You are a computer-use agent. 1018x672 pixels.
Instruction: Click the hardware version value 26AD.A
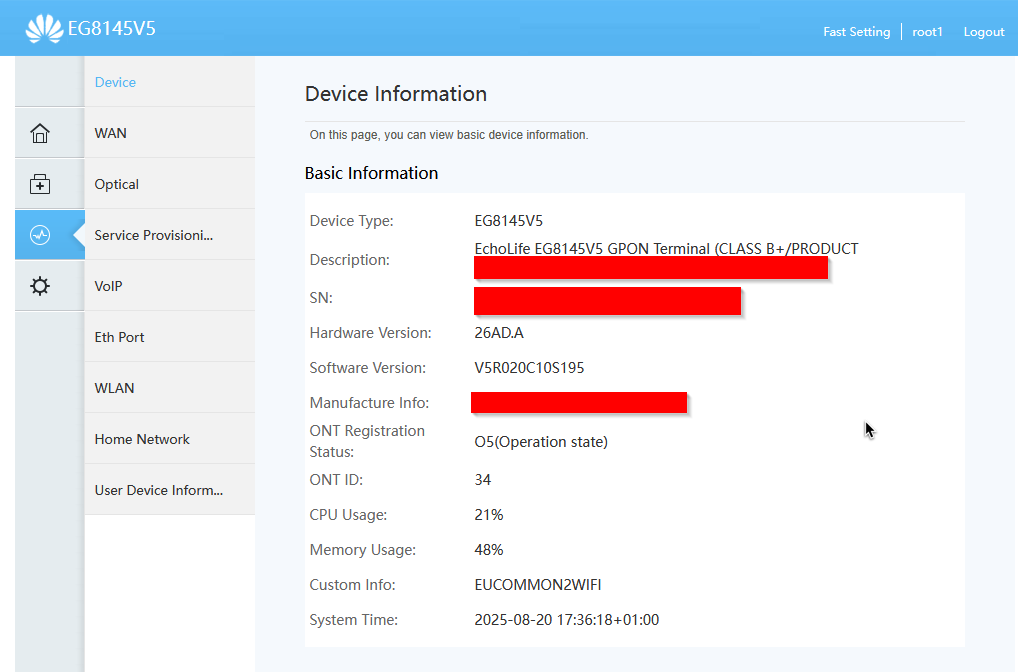point(499,333)
